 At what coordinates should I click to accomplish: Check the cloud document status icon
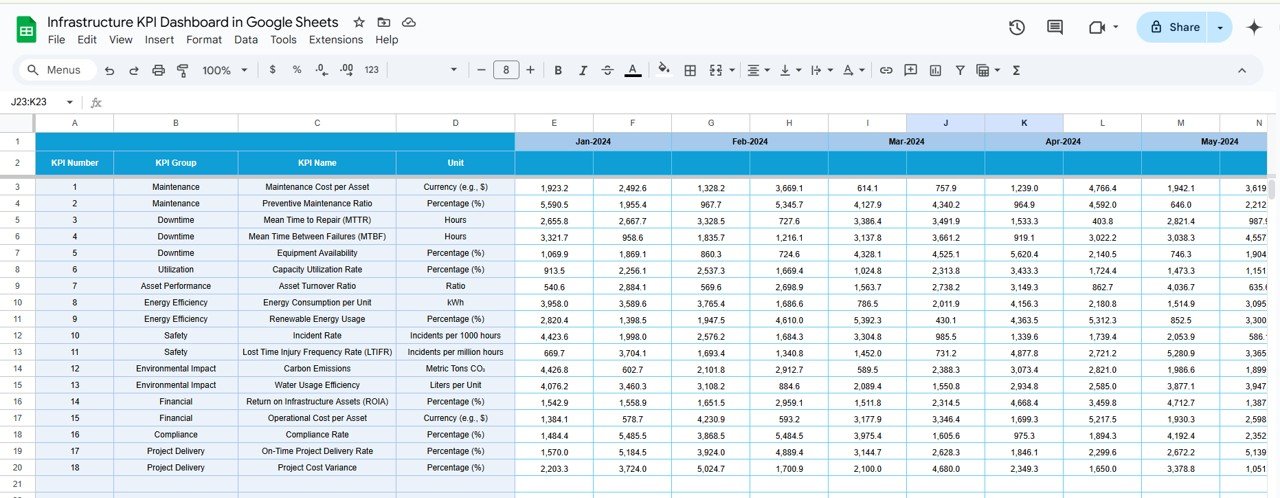409,22
